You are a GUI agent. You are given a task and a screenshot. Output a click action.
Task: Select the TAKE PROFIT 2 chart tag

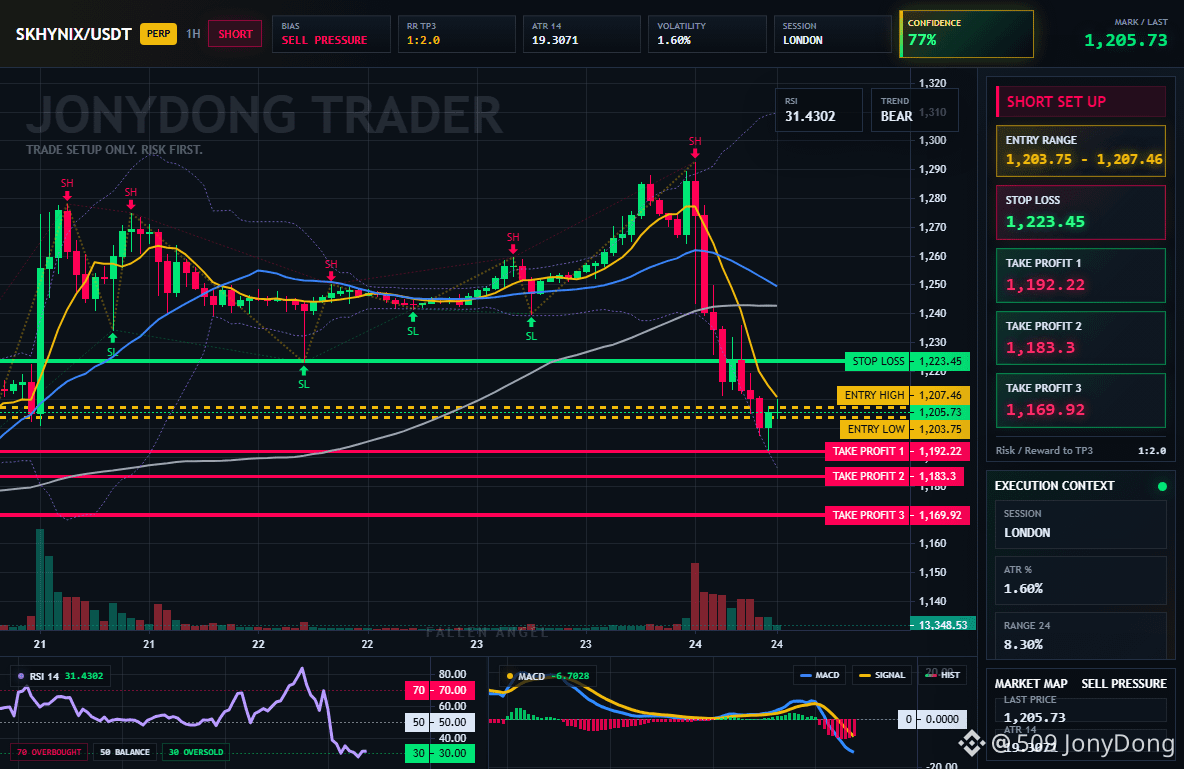click(868, 476)
